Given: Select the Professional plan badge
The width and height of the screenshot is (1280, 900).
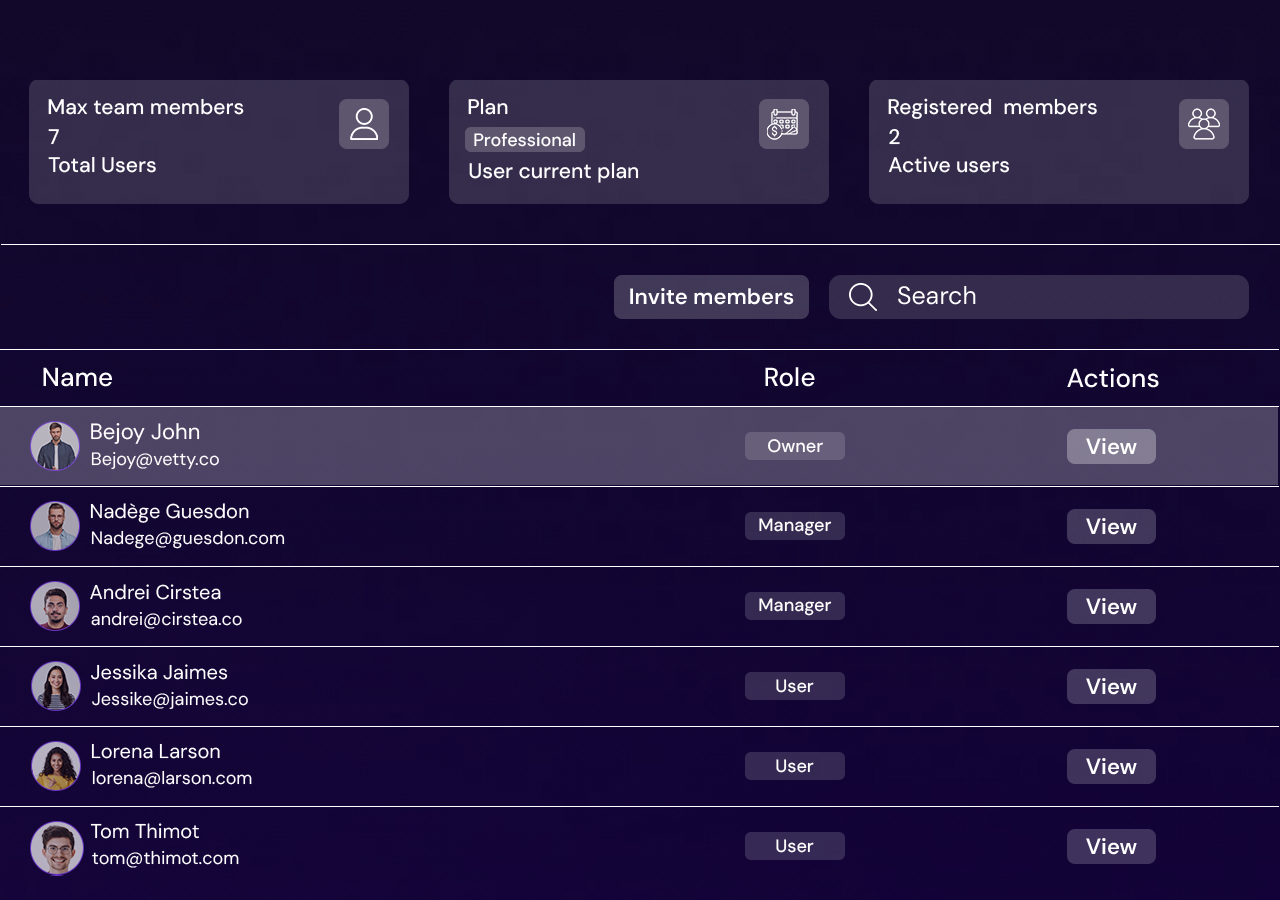Looking at the screenshot, I should (525, 140).
